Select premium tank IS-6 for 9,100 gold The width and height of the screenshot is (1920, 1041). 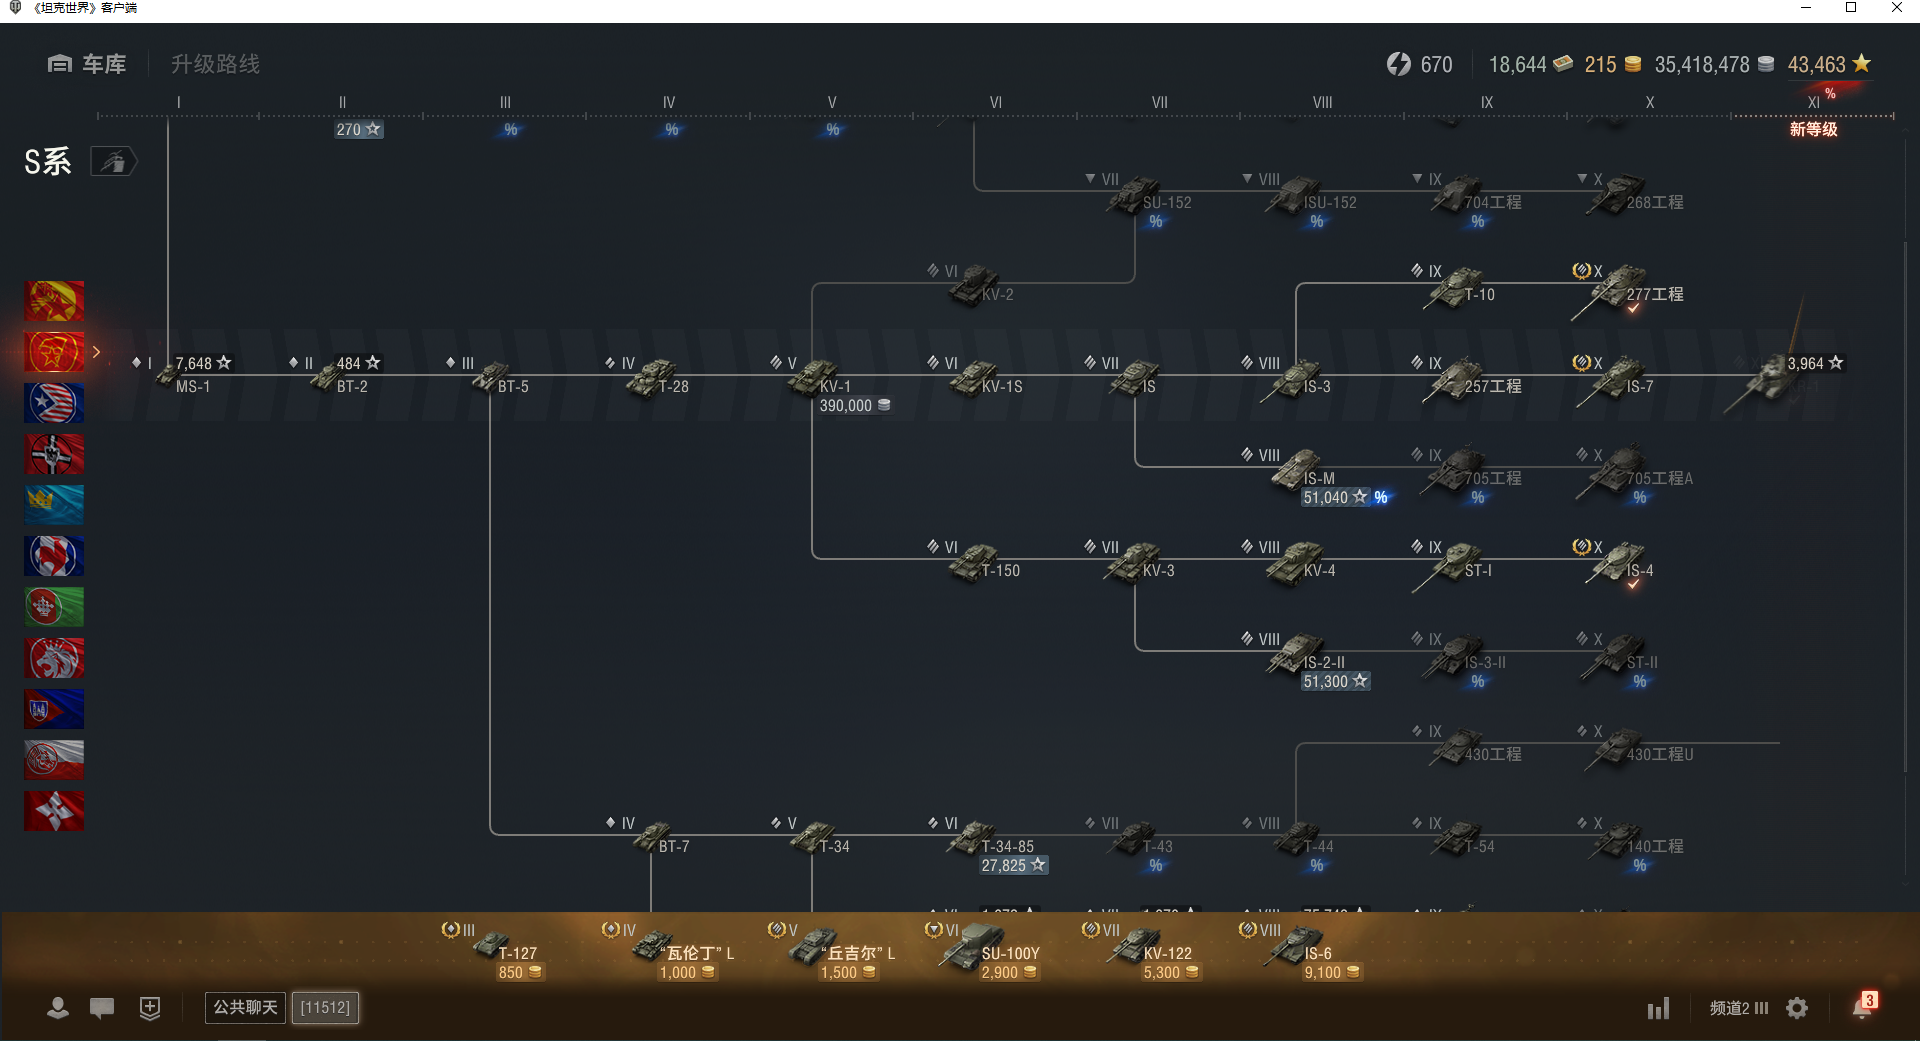1300,950
